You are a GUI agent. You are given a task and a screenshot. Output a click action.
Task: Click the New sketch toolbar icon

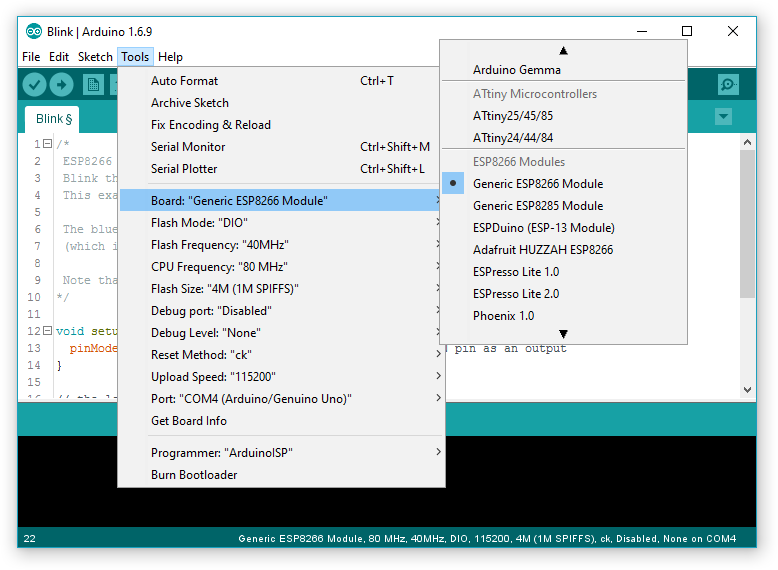pos(93,85)
